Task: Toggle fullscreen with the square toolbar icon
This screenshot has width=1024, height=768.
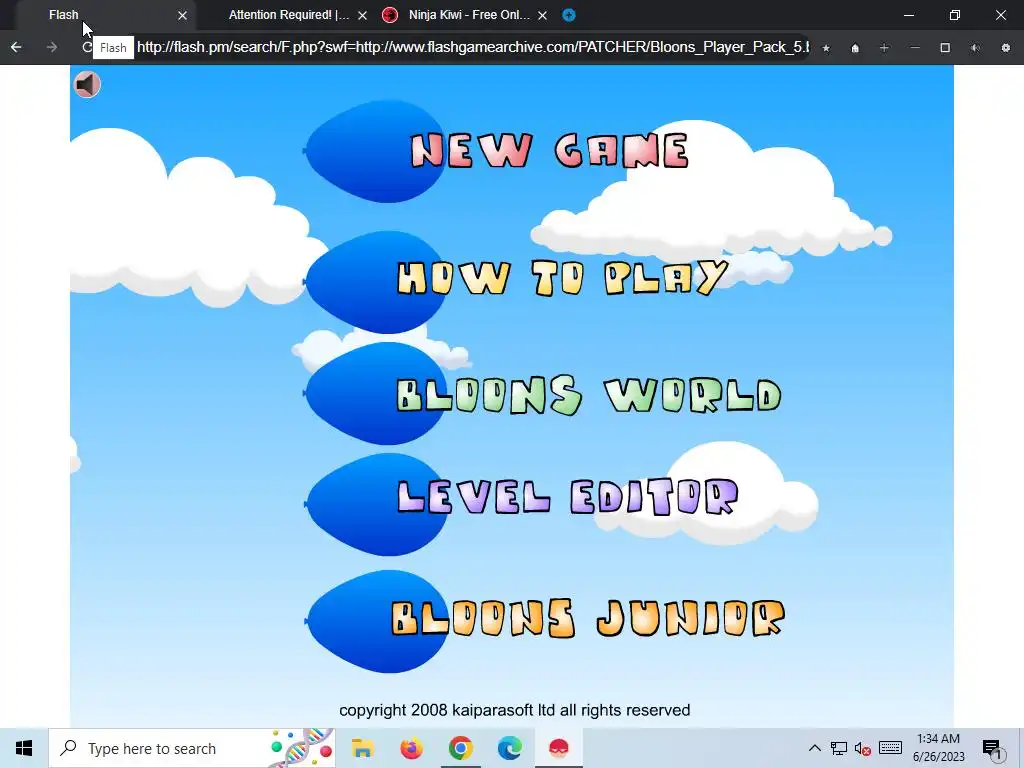Action: click(x=945, y=48)
